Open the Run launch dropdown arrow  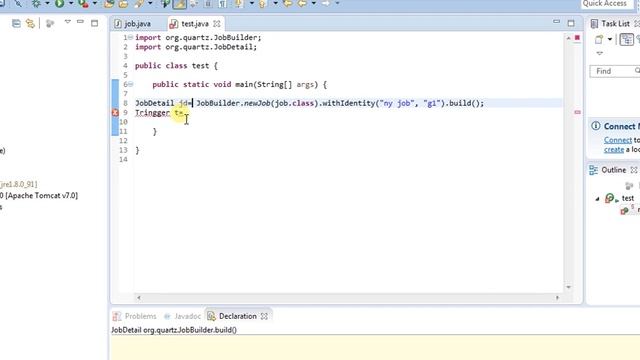(71, 4)
